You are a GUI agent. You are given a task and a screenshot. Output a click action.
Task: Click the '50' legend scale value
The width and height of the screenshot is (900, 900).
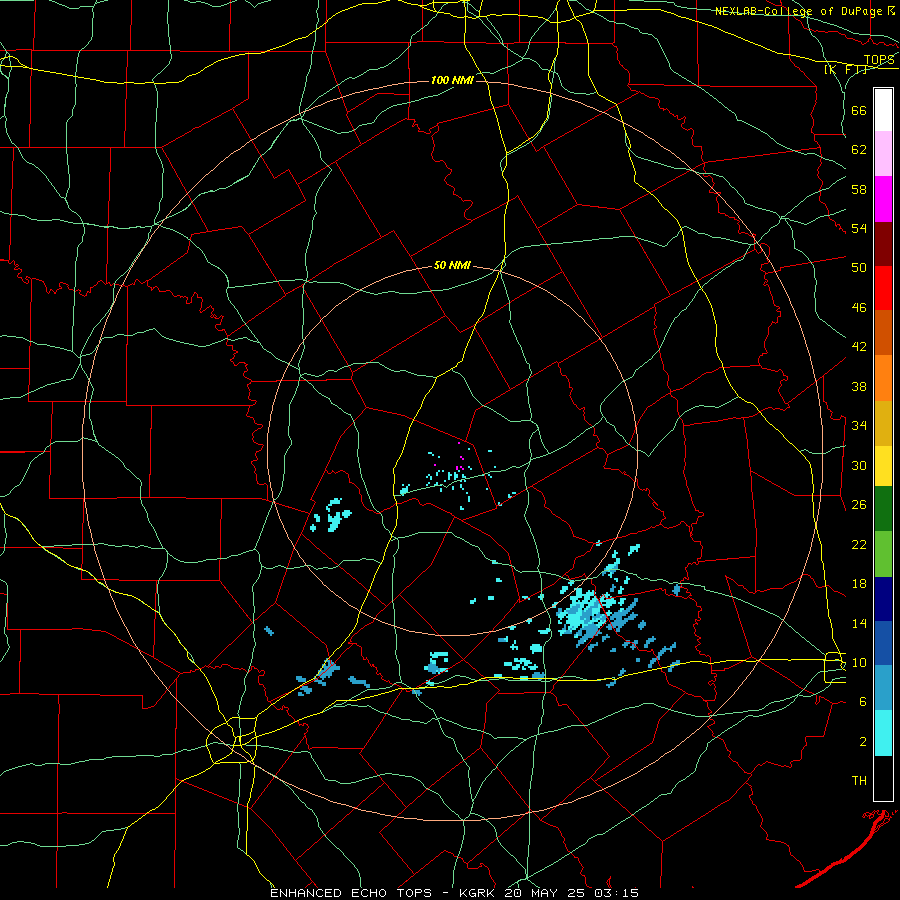coord(859,268)
